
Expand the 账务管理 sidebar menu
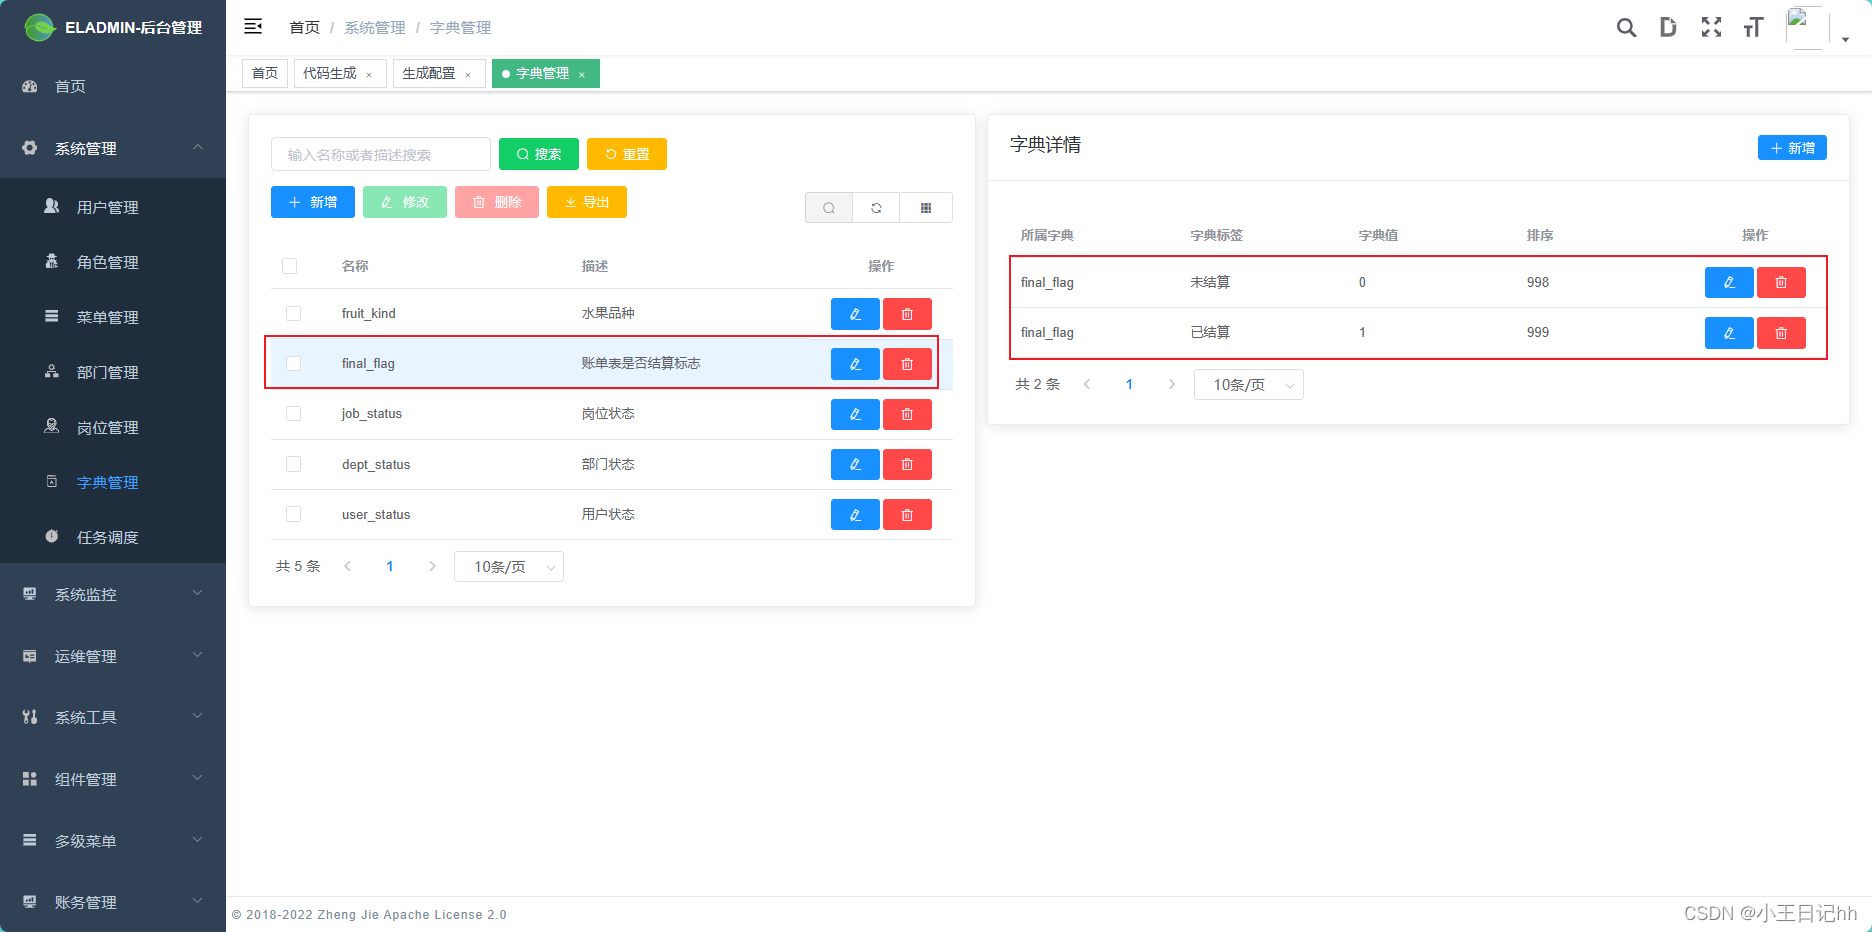coord(113,902)
